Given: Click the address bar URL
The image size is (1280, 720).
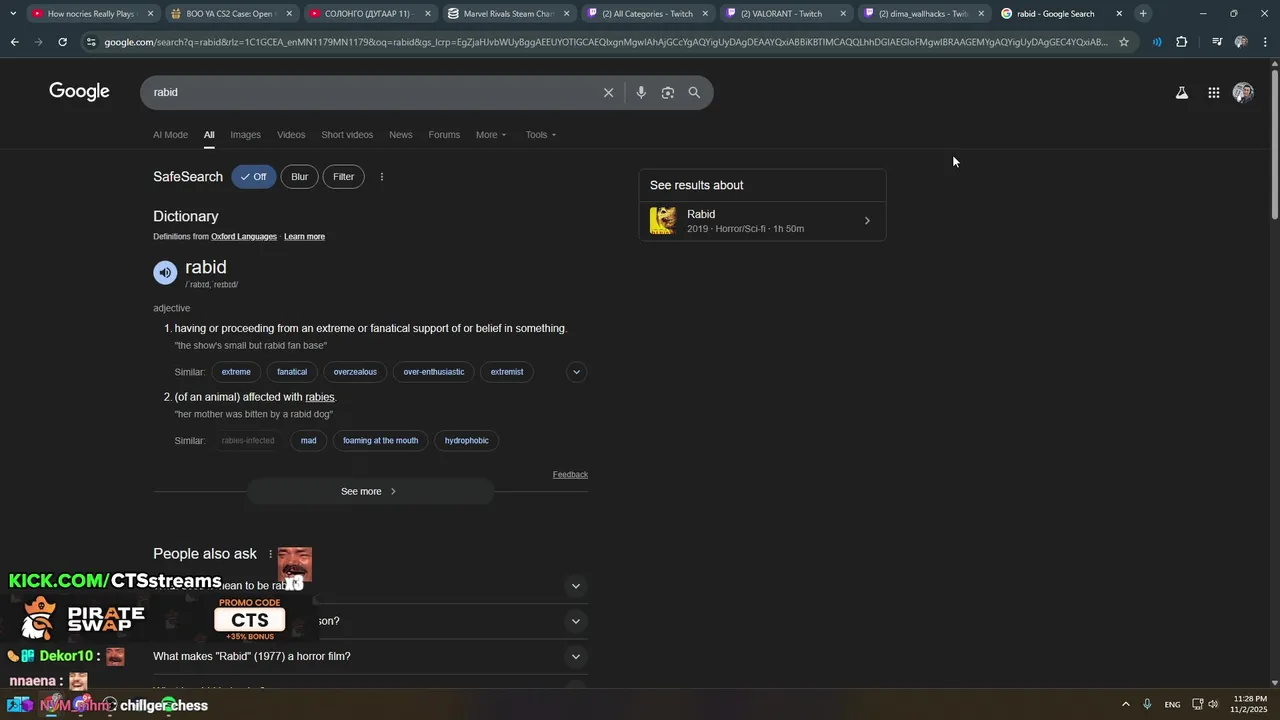Looking at the screenshot, I should 605,42.
